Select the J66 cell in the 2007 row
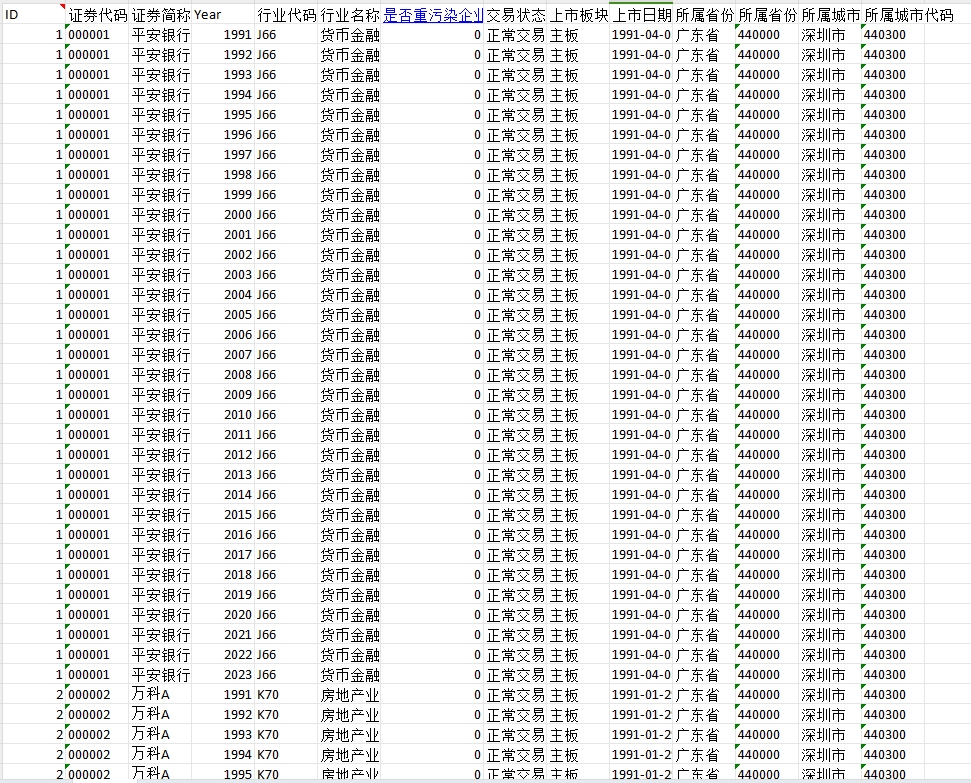 (x=286, y=355)
